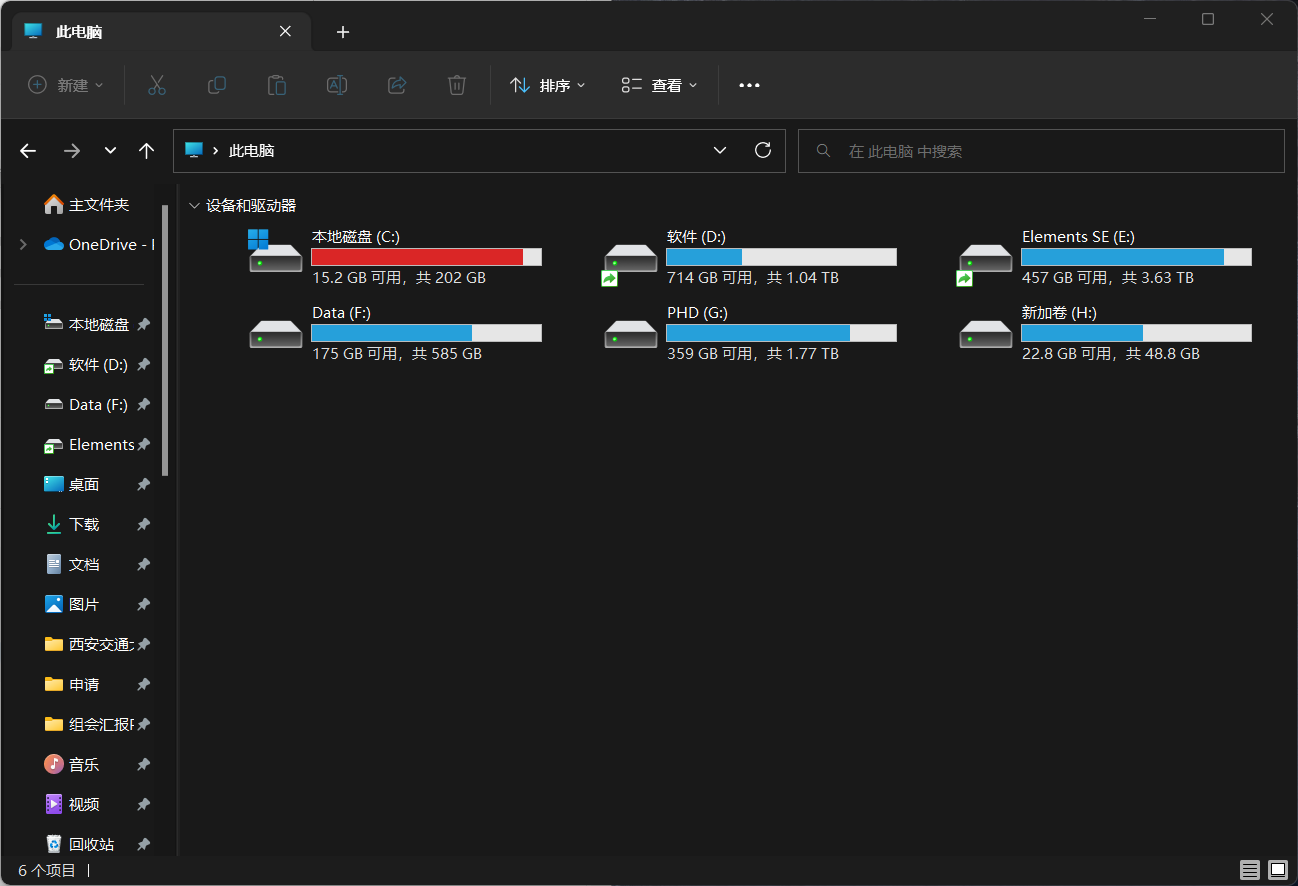Image resolution: width=1298 pixels, height=886 pixels.
Task: Refresh the current folder view
Action: coord(763,150)
